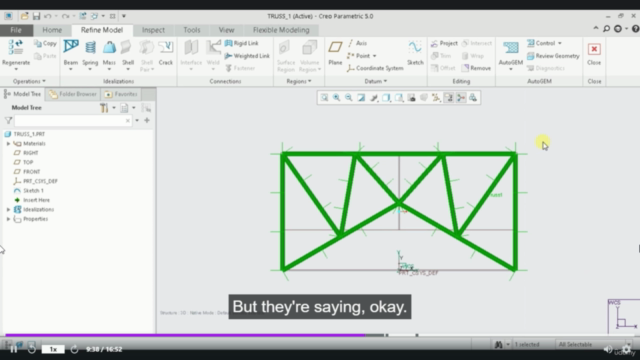
Task: Click the video progress bar
Action: point(320,335)
